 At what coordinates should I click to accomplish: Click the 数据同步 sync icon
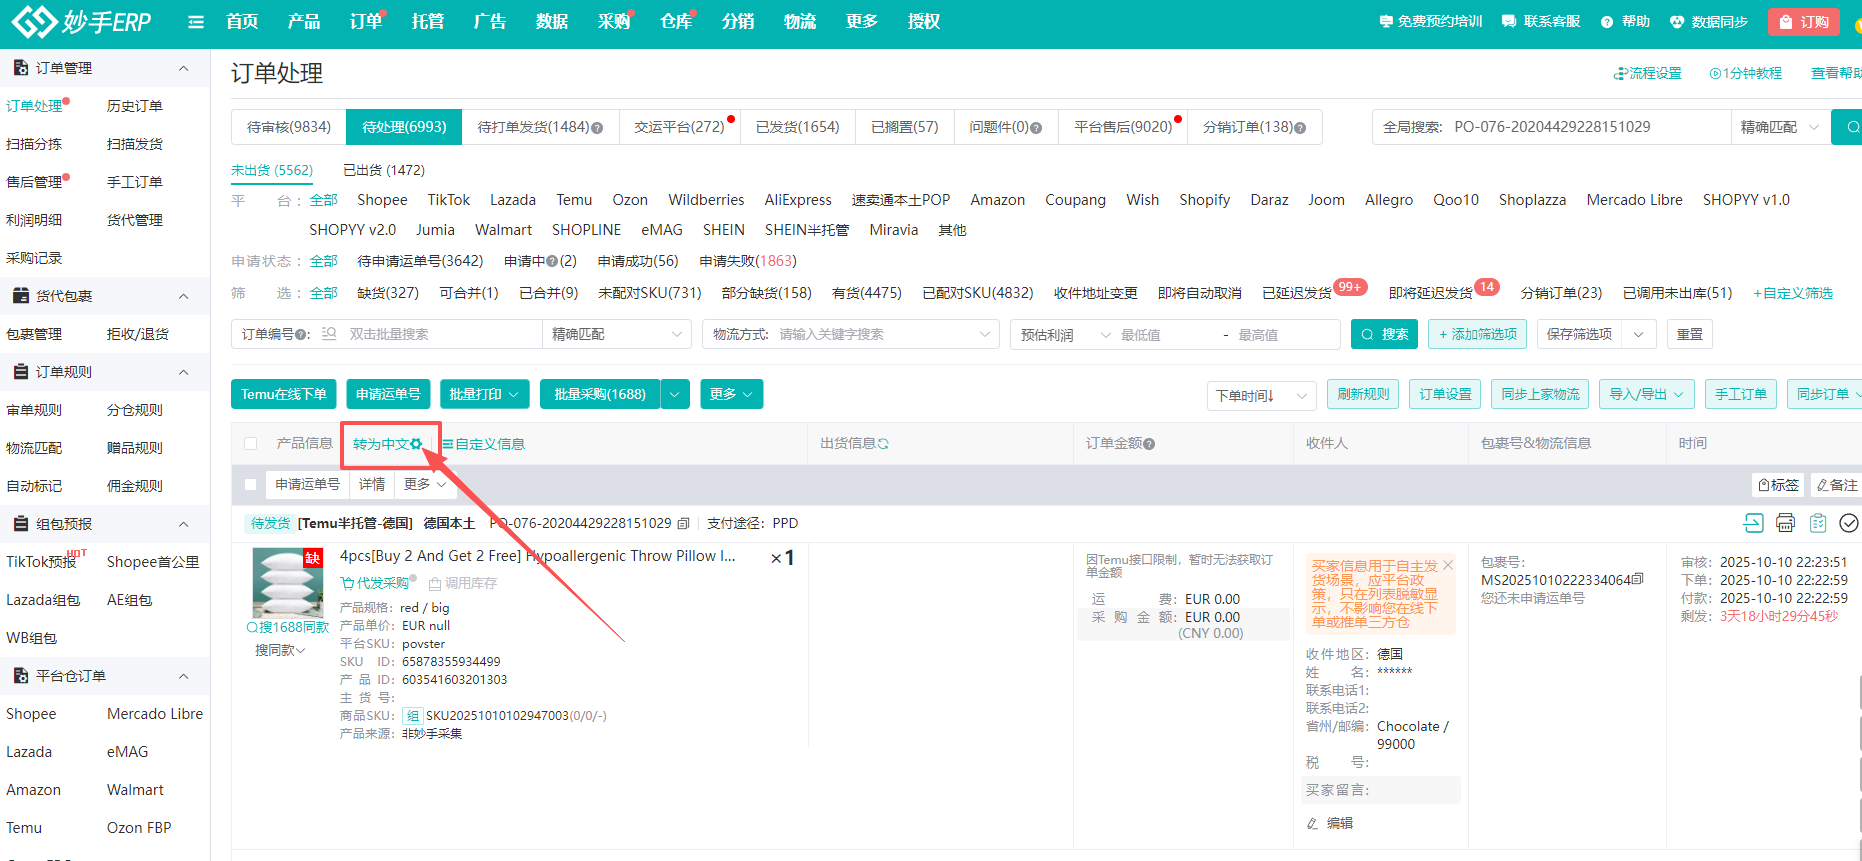(x=1677, y=22)
